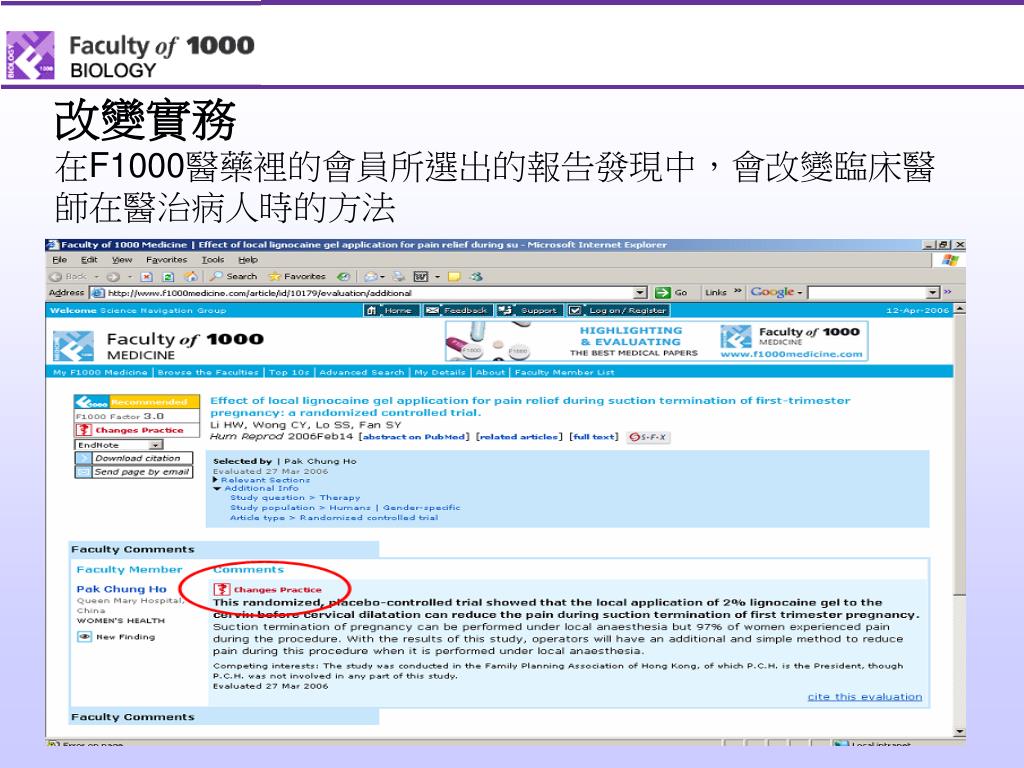Click the Faculty of 1000 Biology slide logo
Screen dimensions: 1024x768
tap(131, 56)
